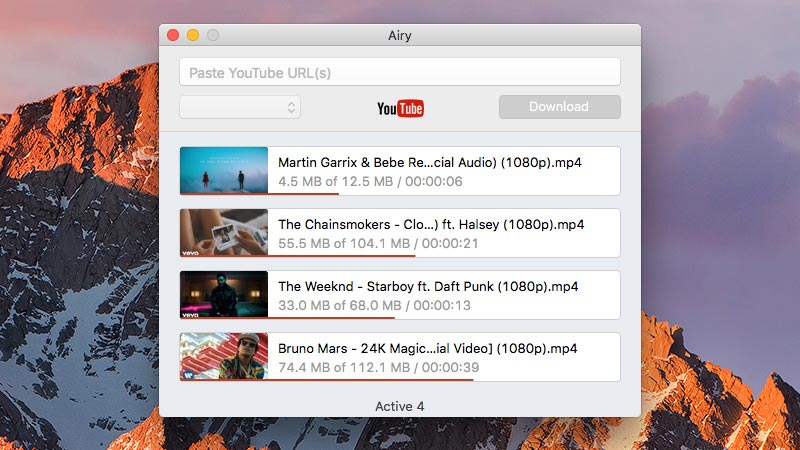Click the Paste YouTube URL(s) field
The image size is (800, 450).
click(x=400, y=72)
